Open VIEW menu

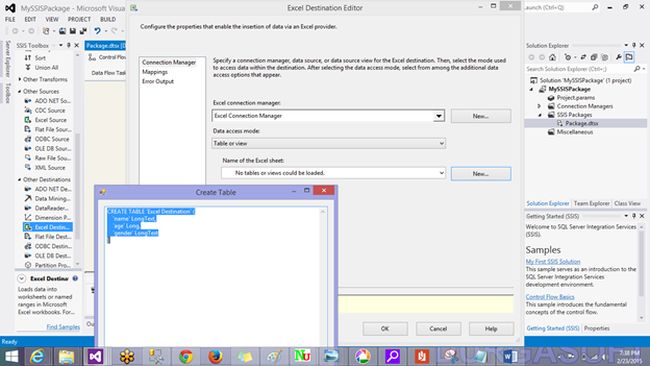(52, 19)
